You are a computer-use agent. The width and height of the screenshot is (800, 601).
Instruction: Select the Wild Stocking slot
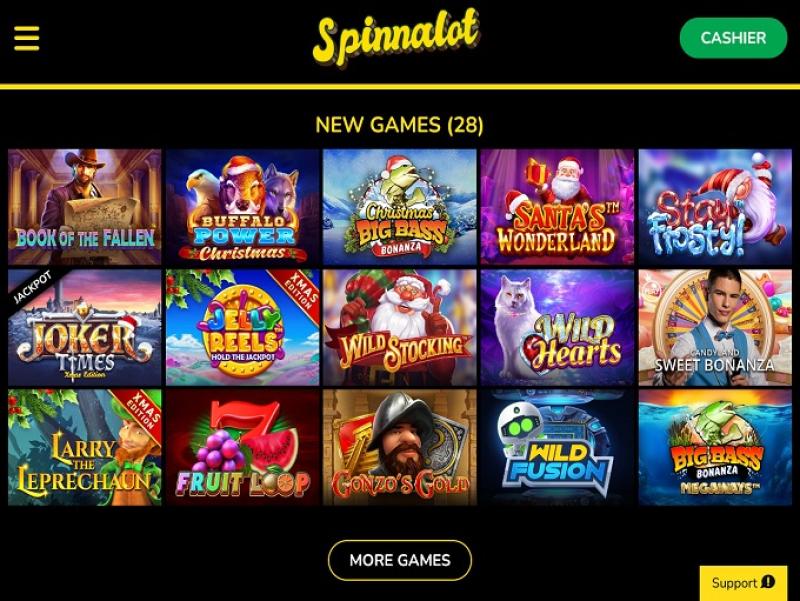(399, 327)
